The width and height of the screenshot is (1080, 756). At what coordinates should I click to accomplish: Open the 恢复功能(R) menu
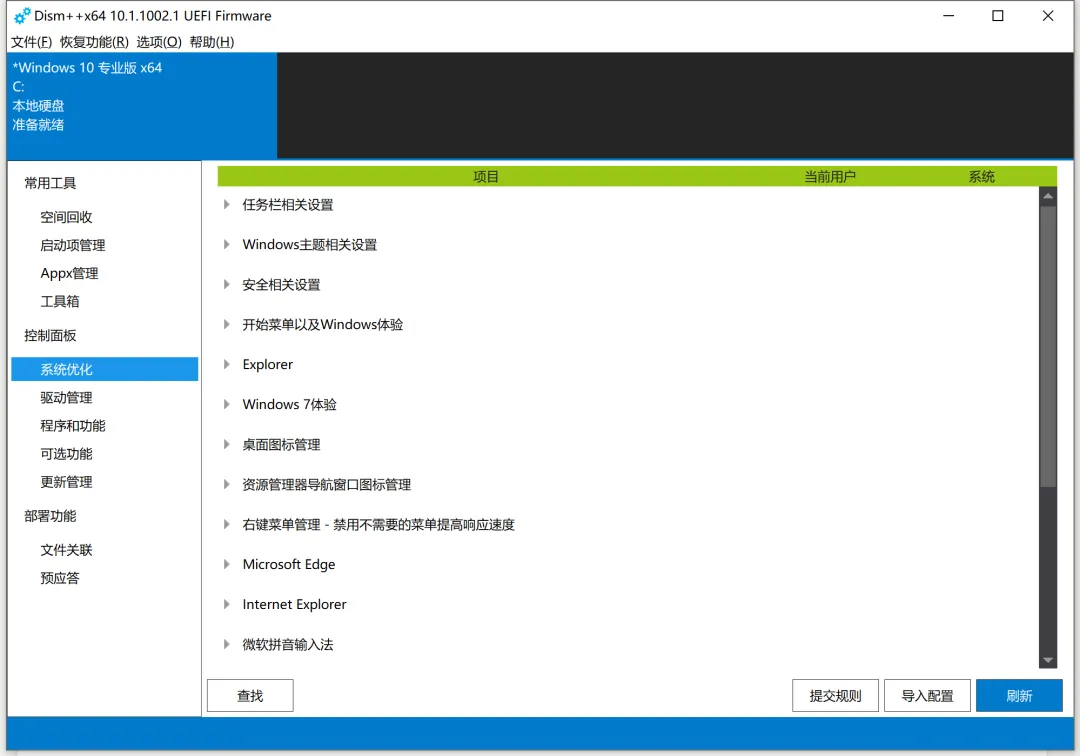click(94, 42)
